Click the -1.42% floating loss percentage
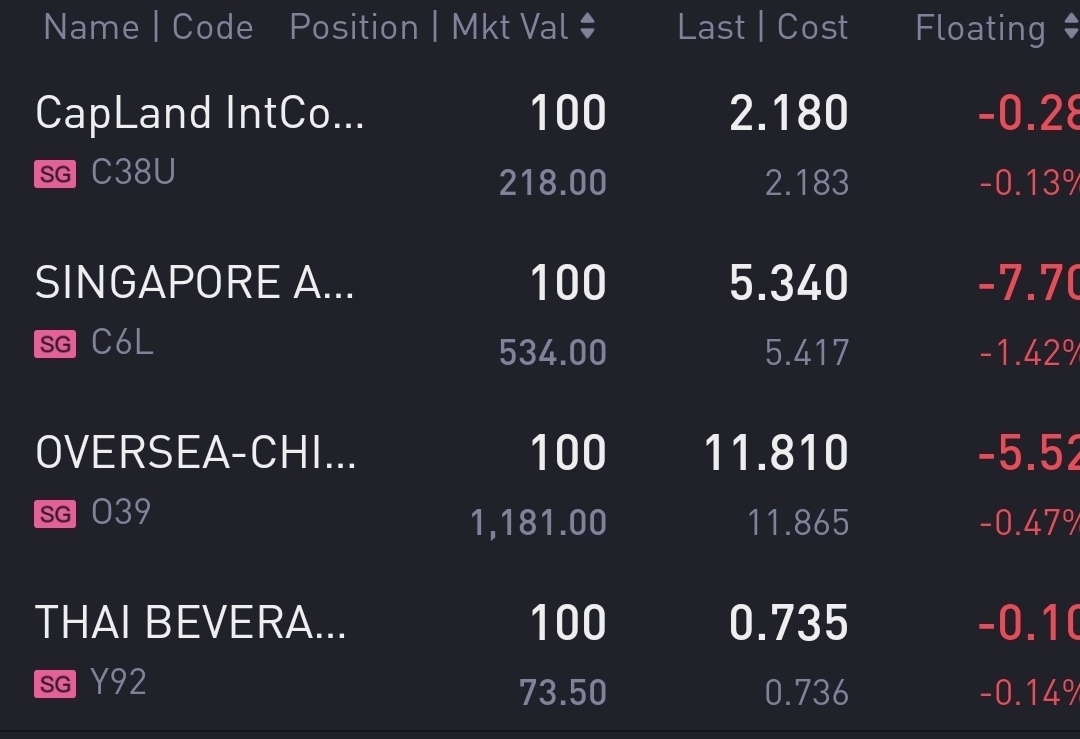Screen dimensions: 1080x739 (1028, 352)
